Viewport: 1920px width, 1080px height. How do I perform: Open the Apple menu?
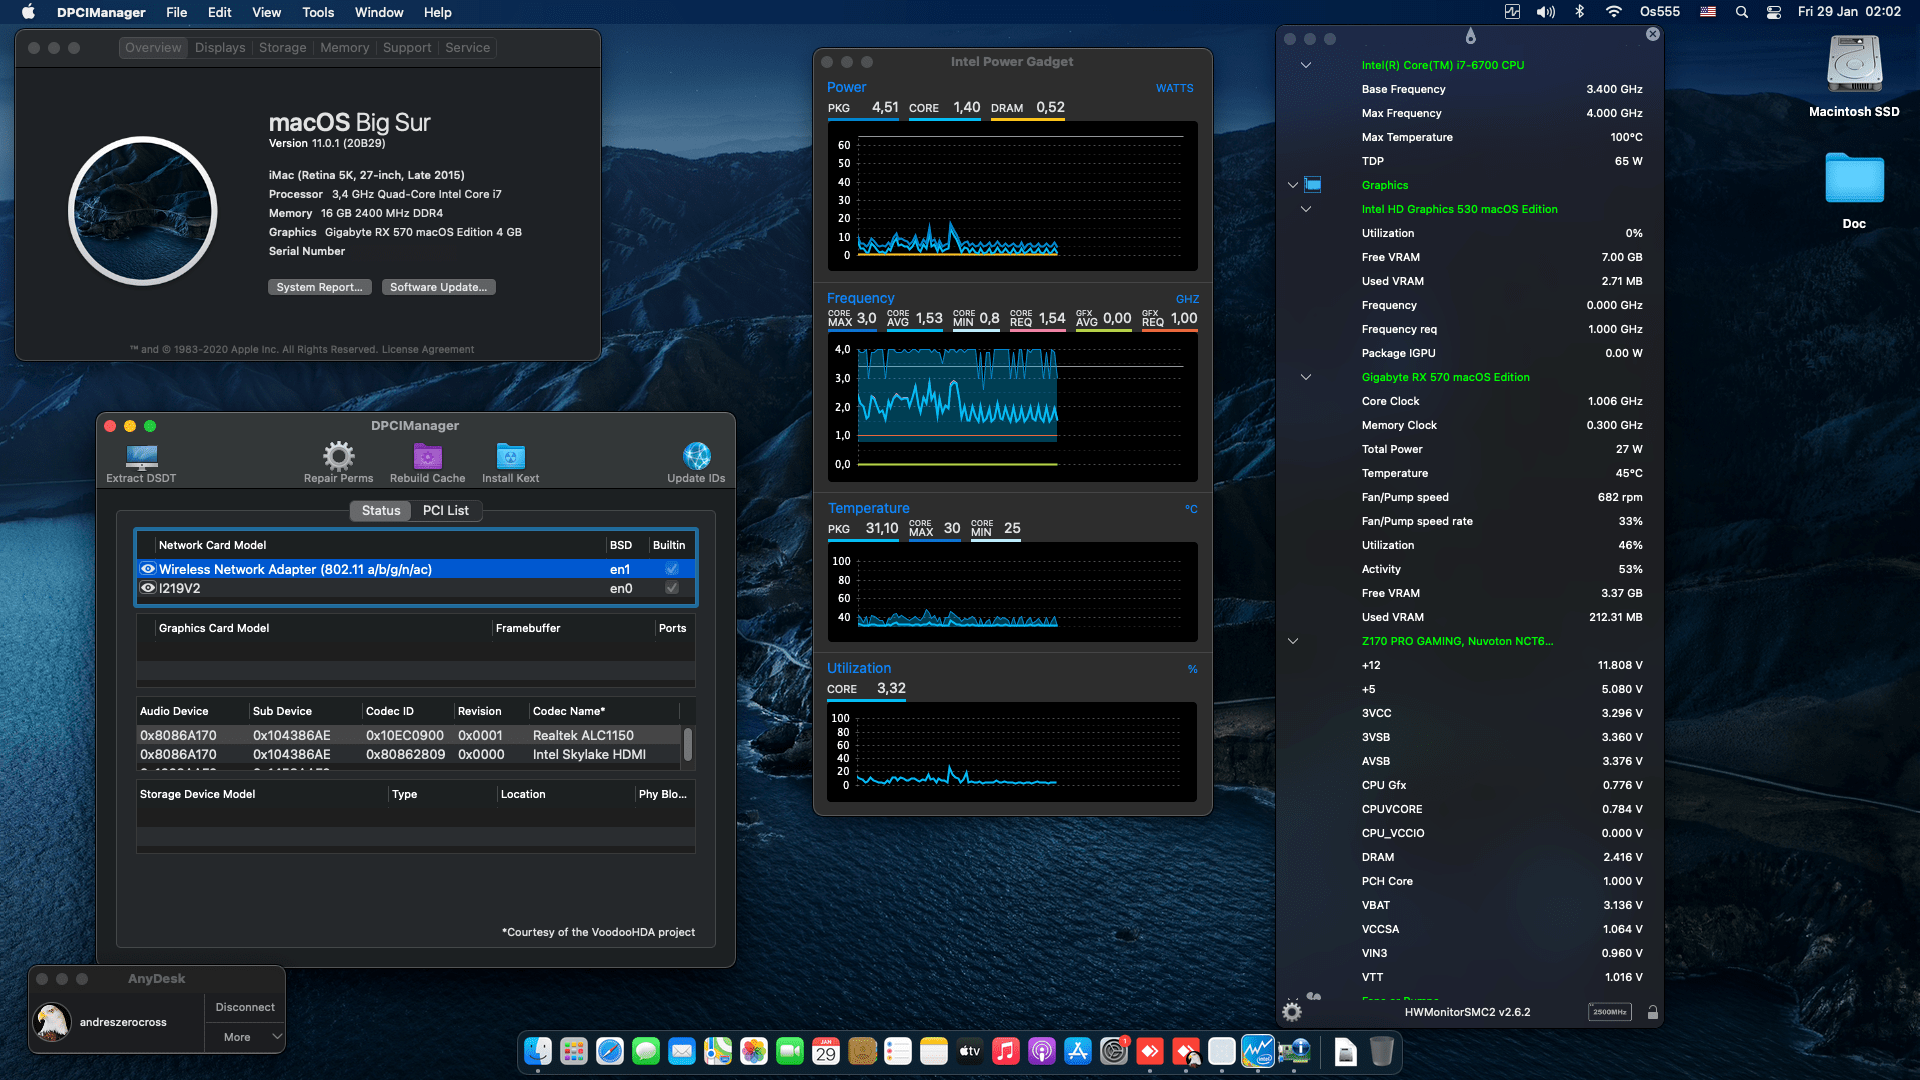[28, 12]
